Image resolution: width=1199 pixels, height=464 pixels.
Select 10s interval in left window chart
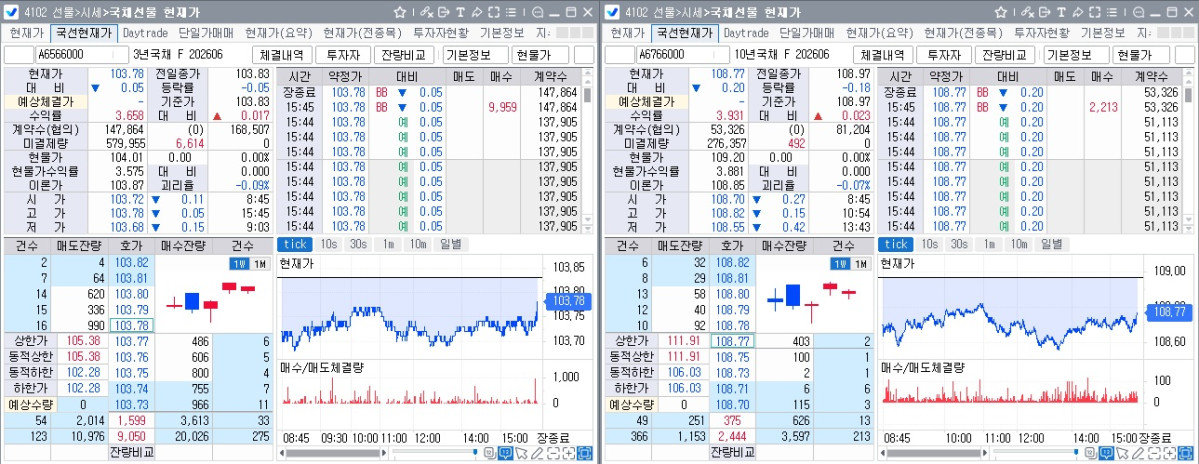(x=328, y=244)
